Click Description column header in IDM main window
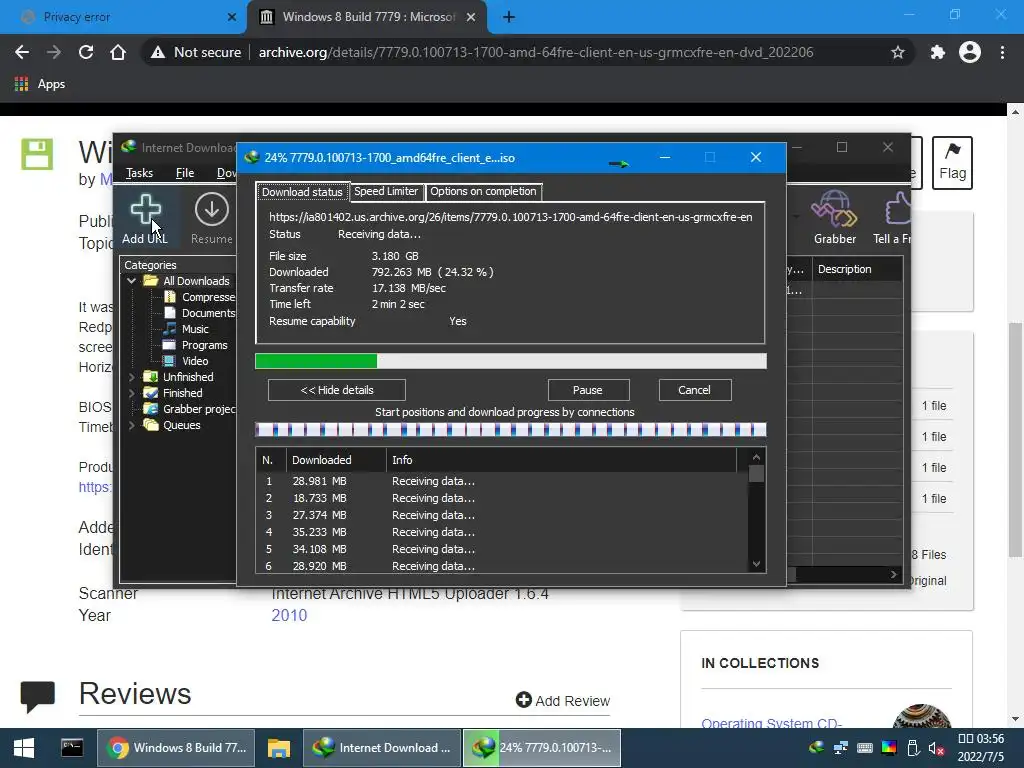This screenshot has width=1024, height=768. tap(857, 269)
